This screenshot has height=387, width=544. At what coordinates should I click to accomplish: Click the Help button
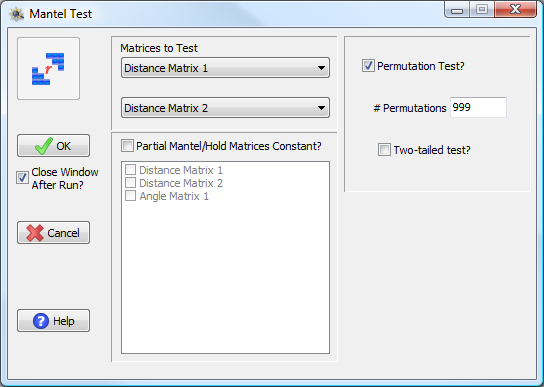pos(53,321)
